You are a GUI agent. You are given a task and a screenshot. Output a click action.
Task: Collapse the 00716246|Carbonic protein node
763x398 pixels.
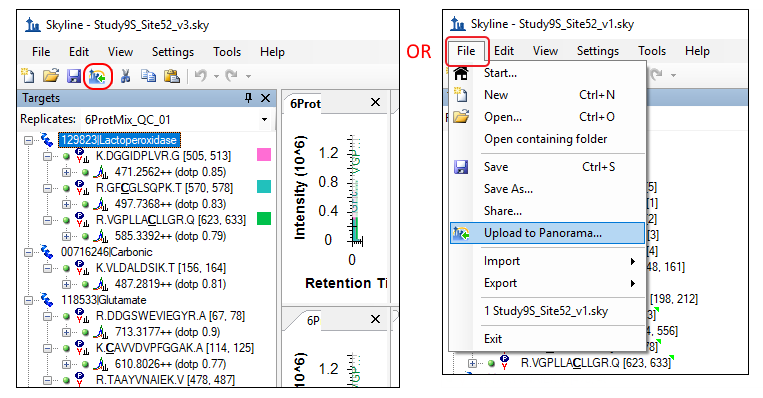(x=29, y=253)
